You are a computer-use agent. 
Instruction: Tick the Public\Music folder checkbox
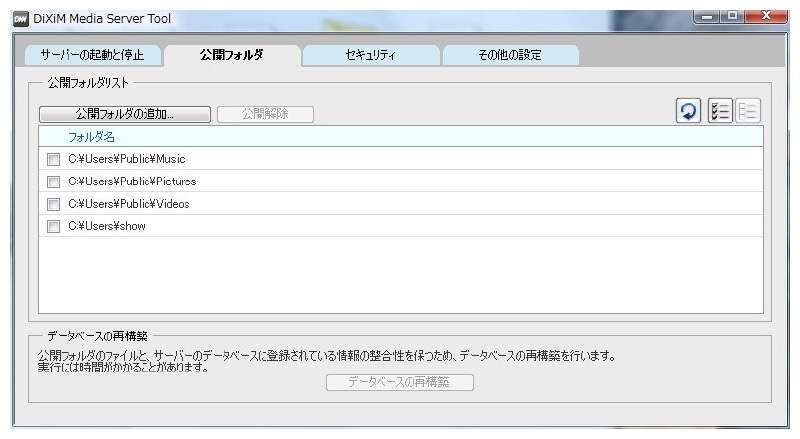53,159
